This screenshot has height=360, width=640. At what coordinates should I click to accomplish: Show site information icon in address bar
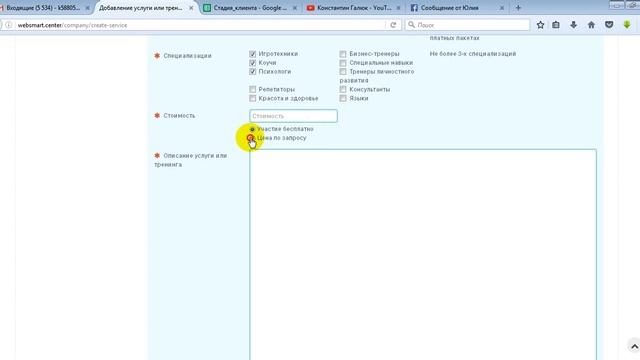(9, 25)
